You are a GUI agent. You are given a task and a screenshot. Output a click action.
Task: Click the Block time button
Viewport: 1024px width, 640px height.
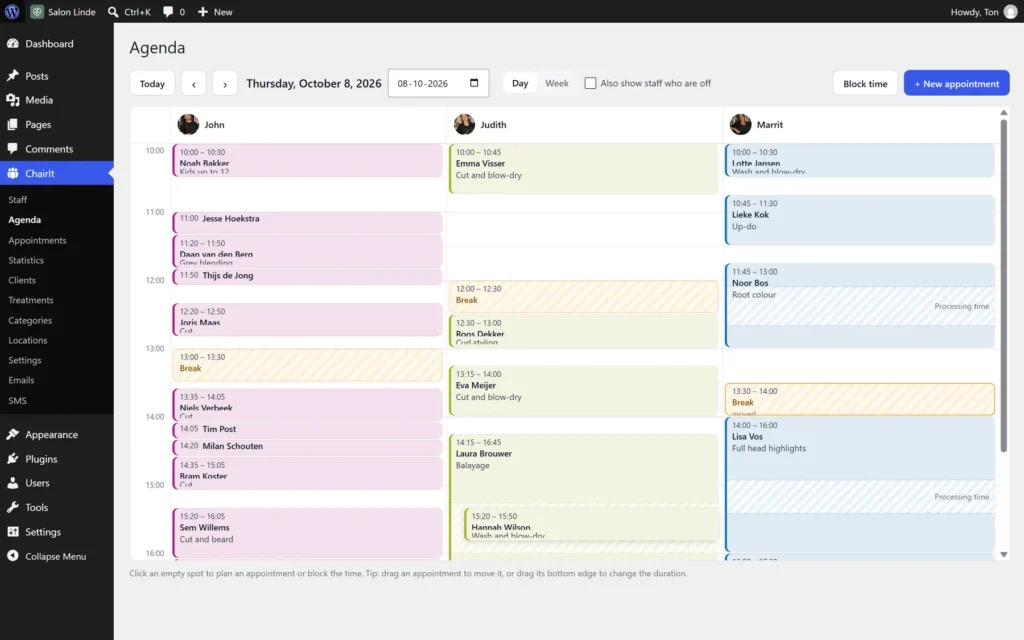(x=865, y=84)
